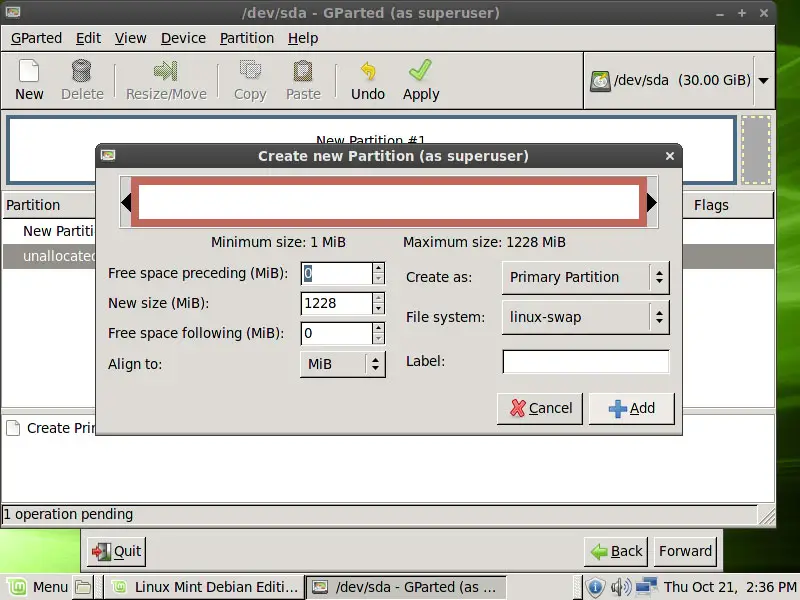Increase Free space preceding value

click(378, 267)
